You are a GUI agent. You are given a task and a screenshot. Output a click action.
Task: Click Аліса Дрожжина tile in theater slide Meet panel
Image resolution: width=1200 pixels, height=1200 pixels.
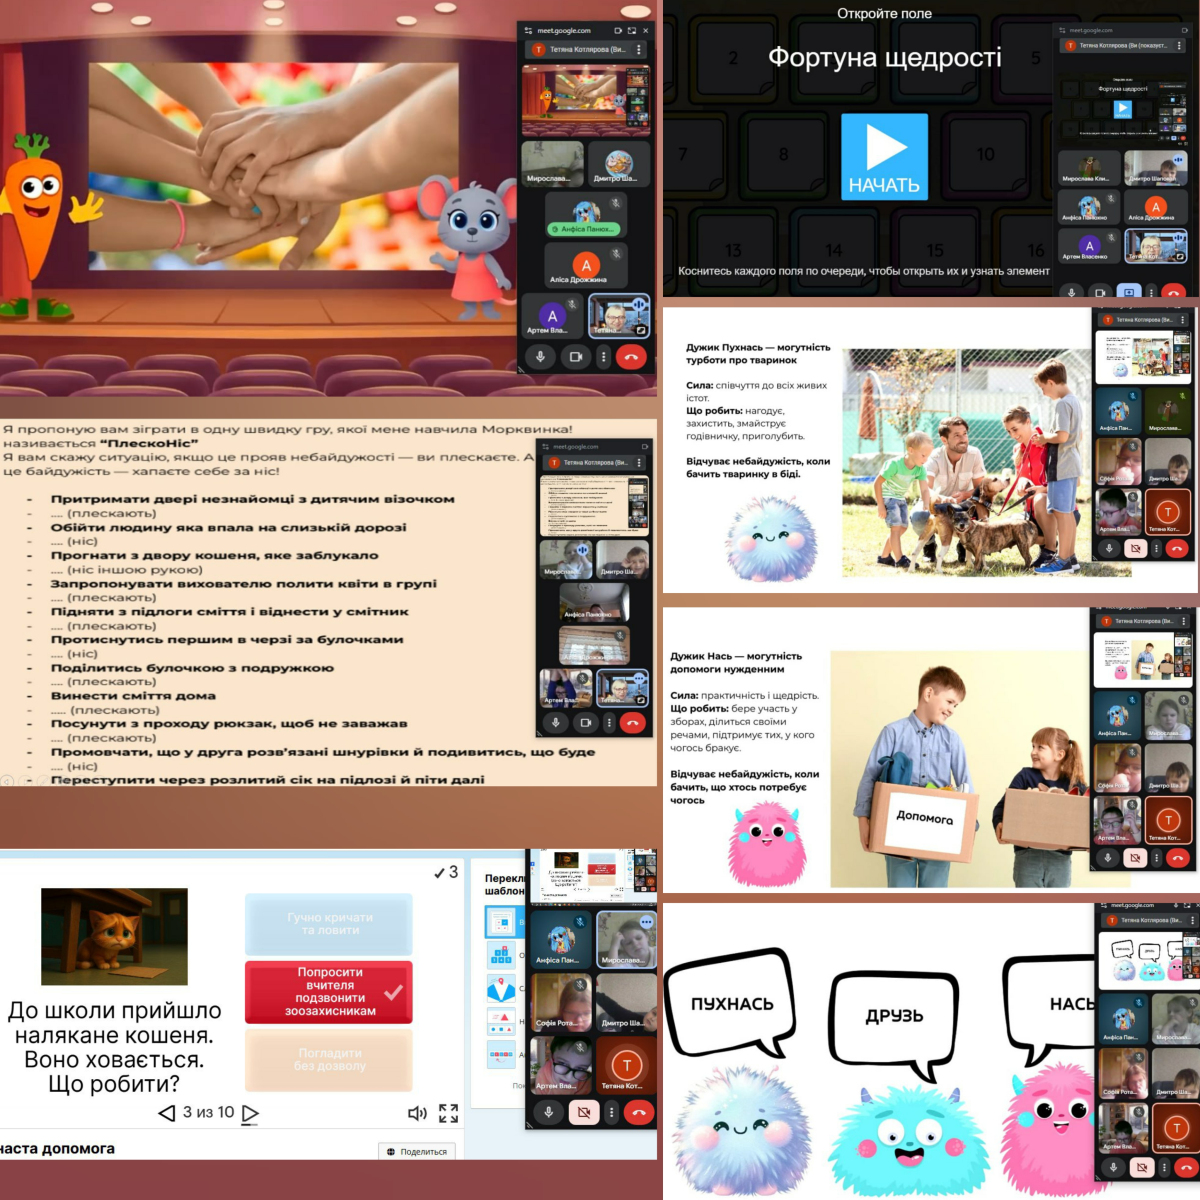586,266
